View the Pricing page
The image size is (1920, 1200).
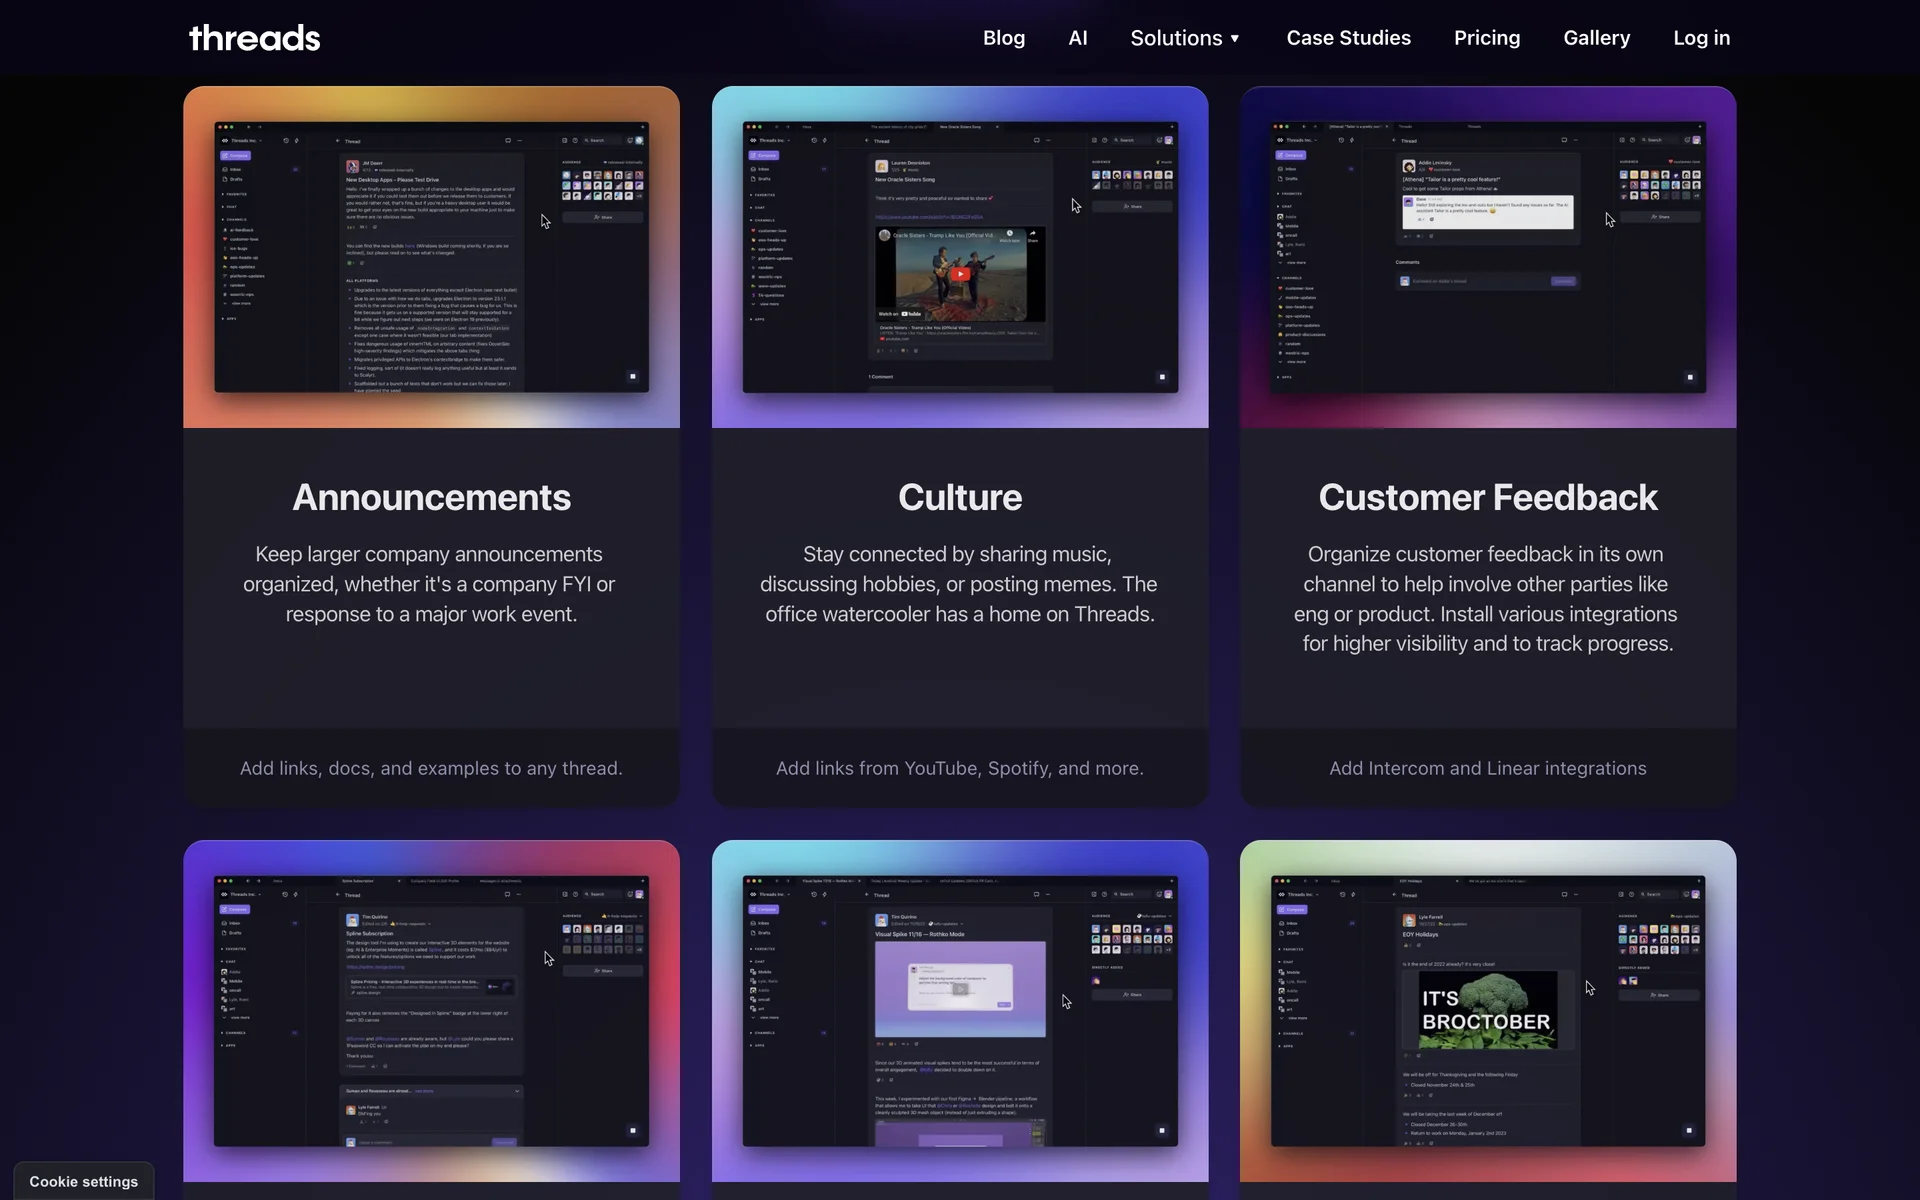[1486, 38]
